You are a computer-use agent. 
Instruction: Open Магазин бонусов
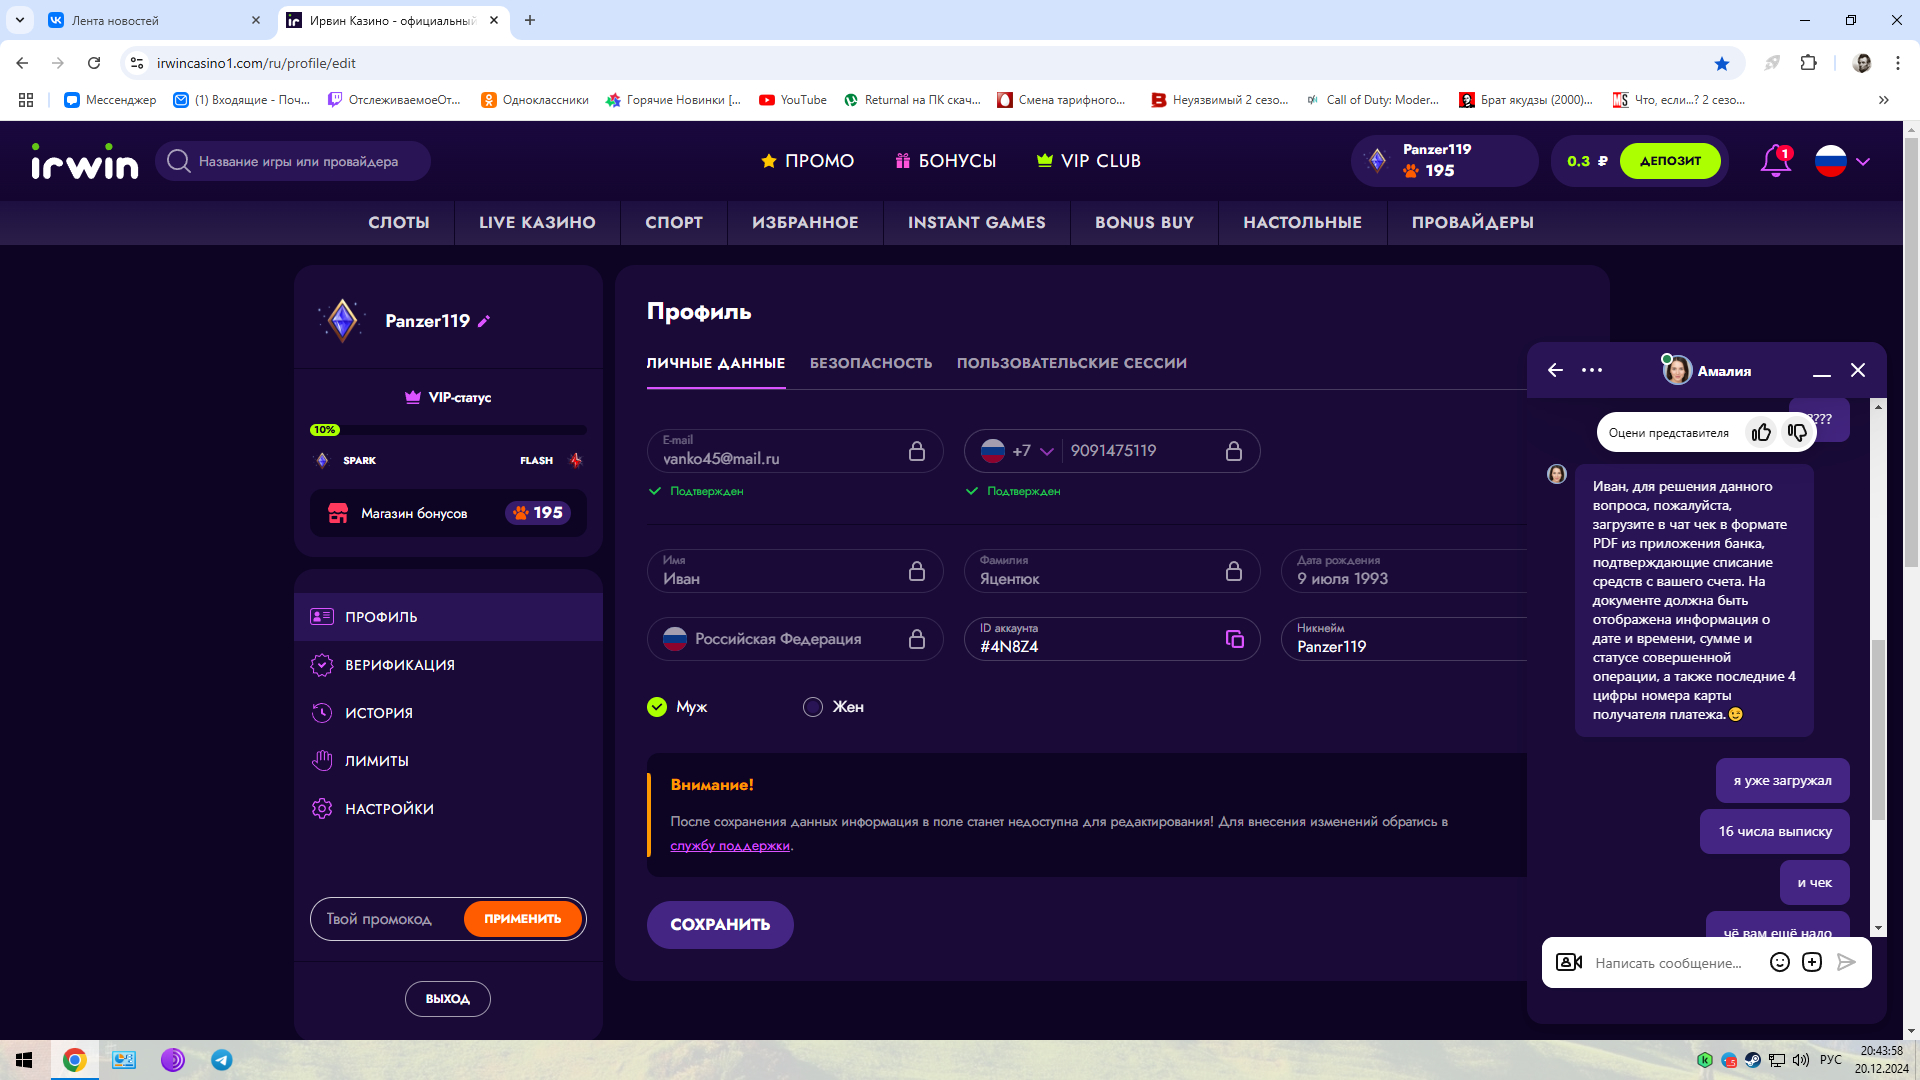(x=448, y=513)
